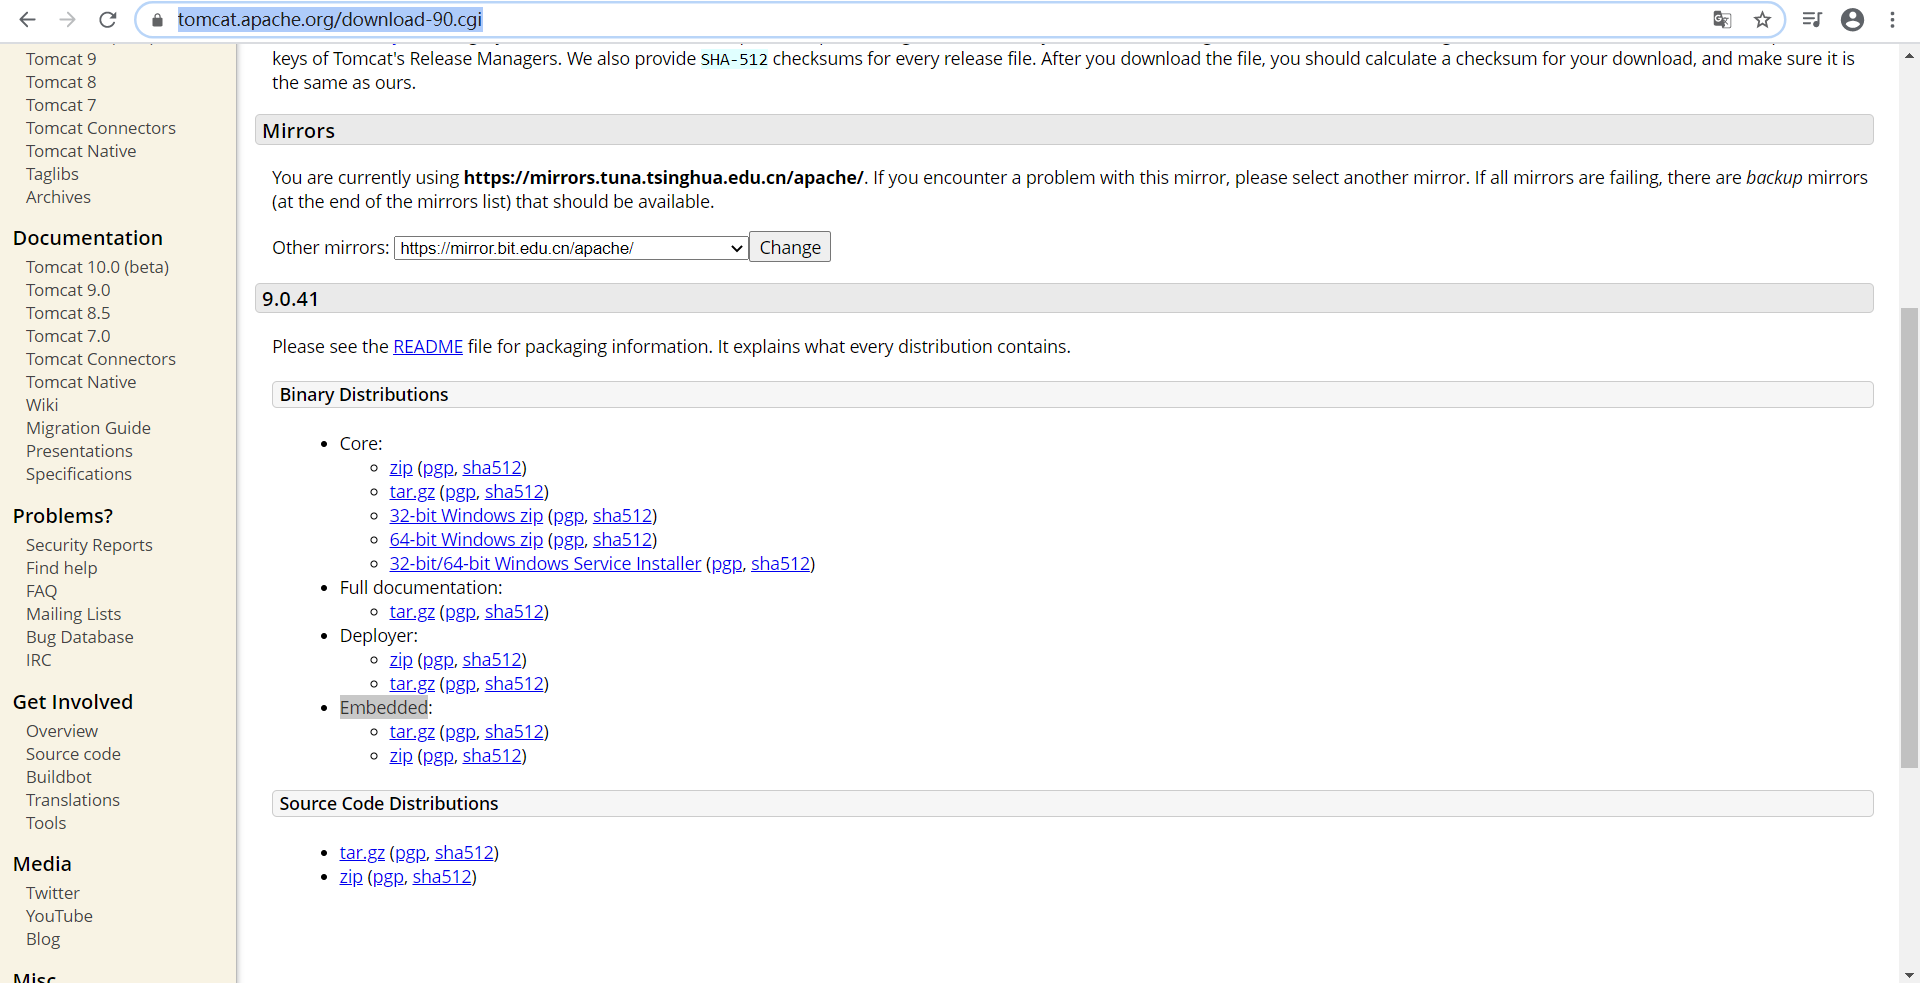
Task: Download source code tar.gz
Action: click(362, 853)
